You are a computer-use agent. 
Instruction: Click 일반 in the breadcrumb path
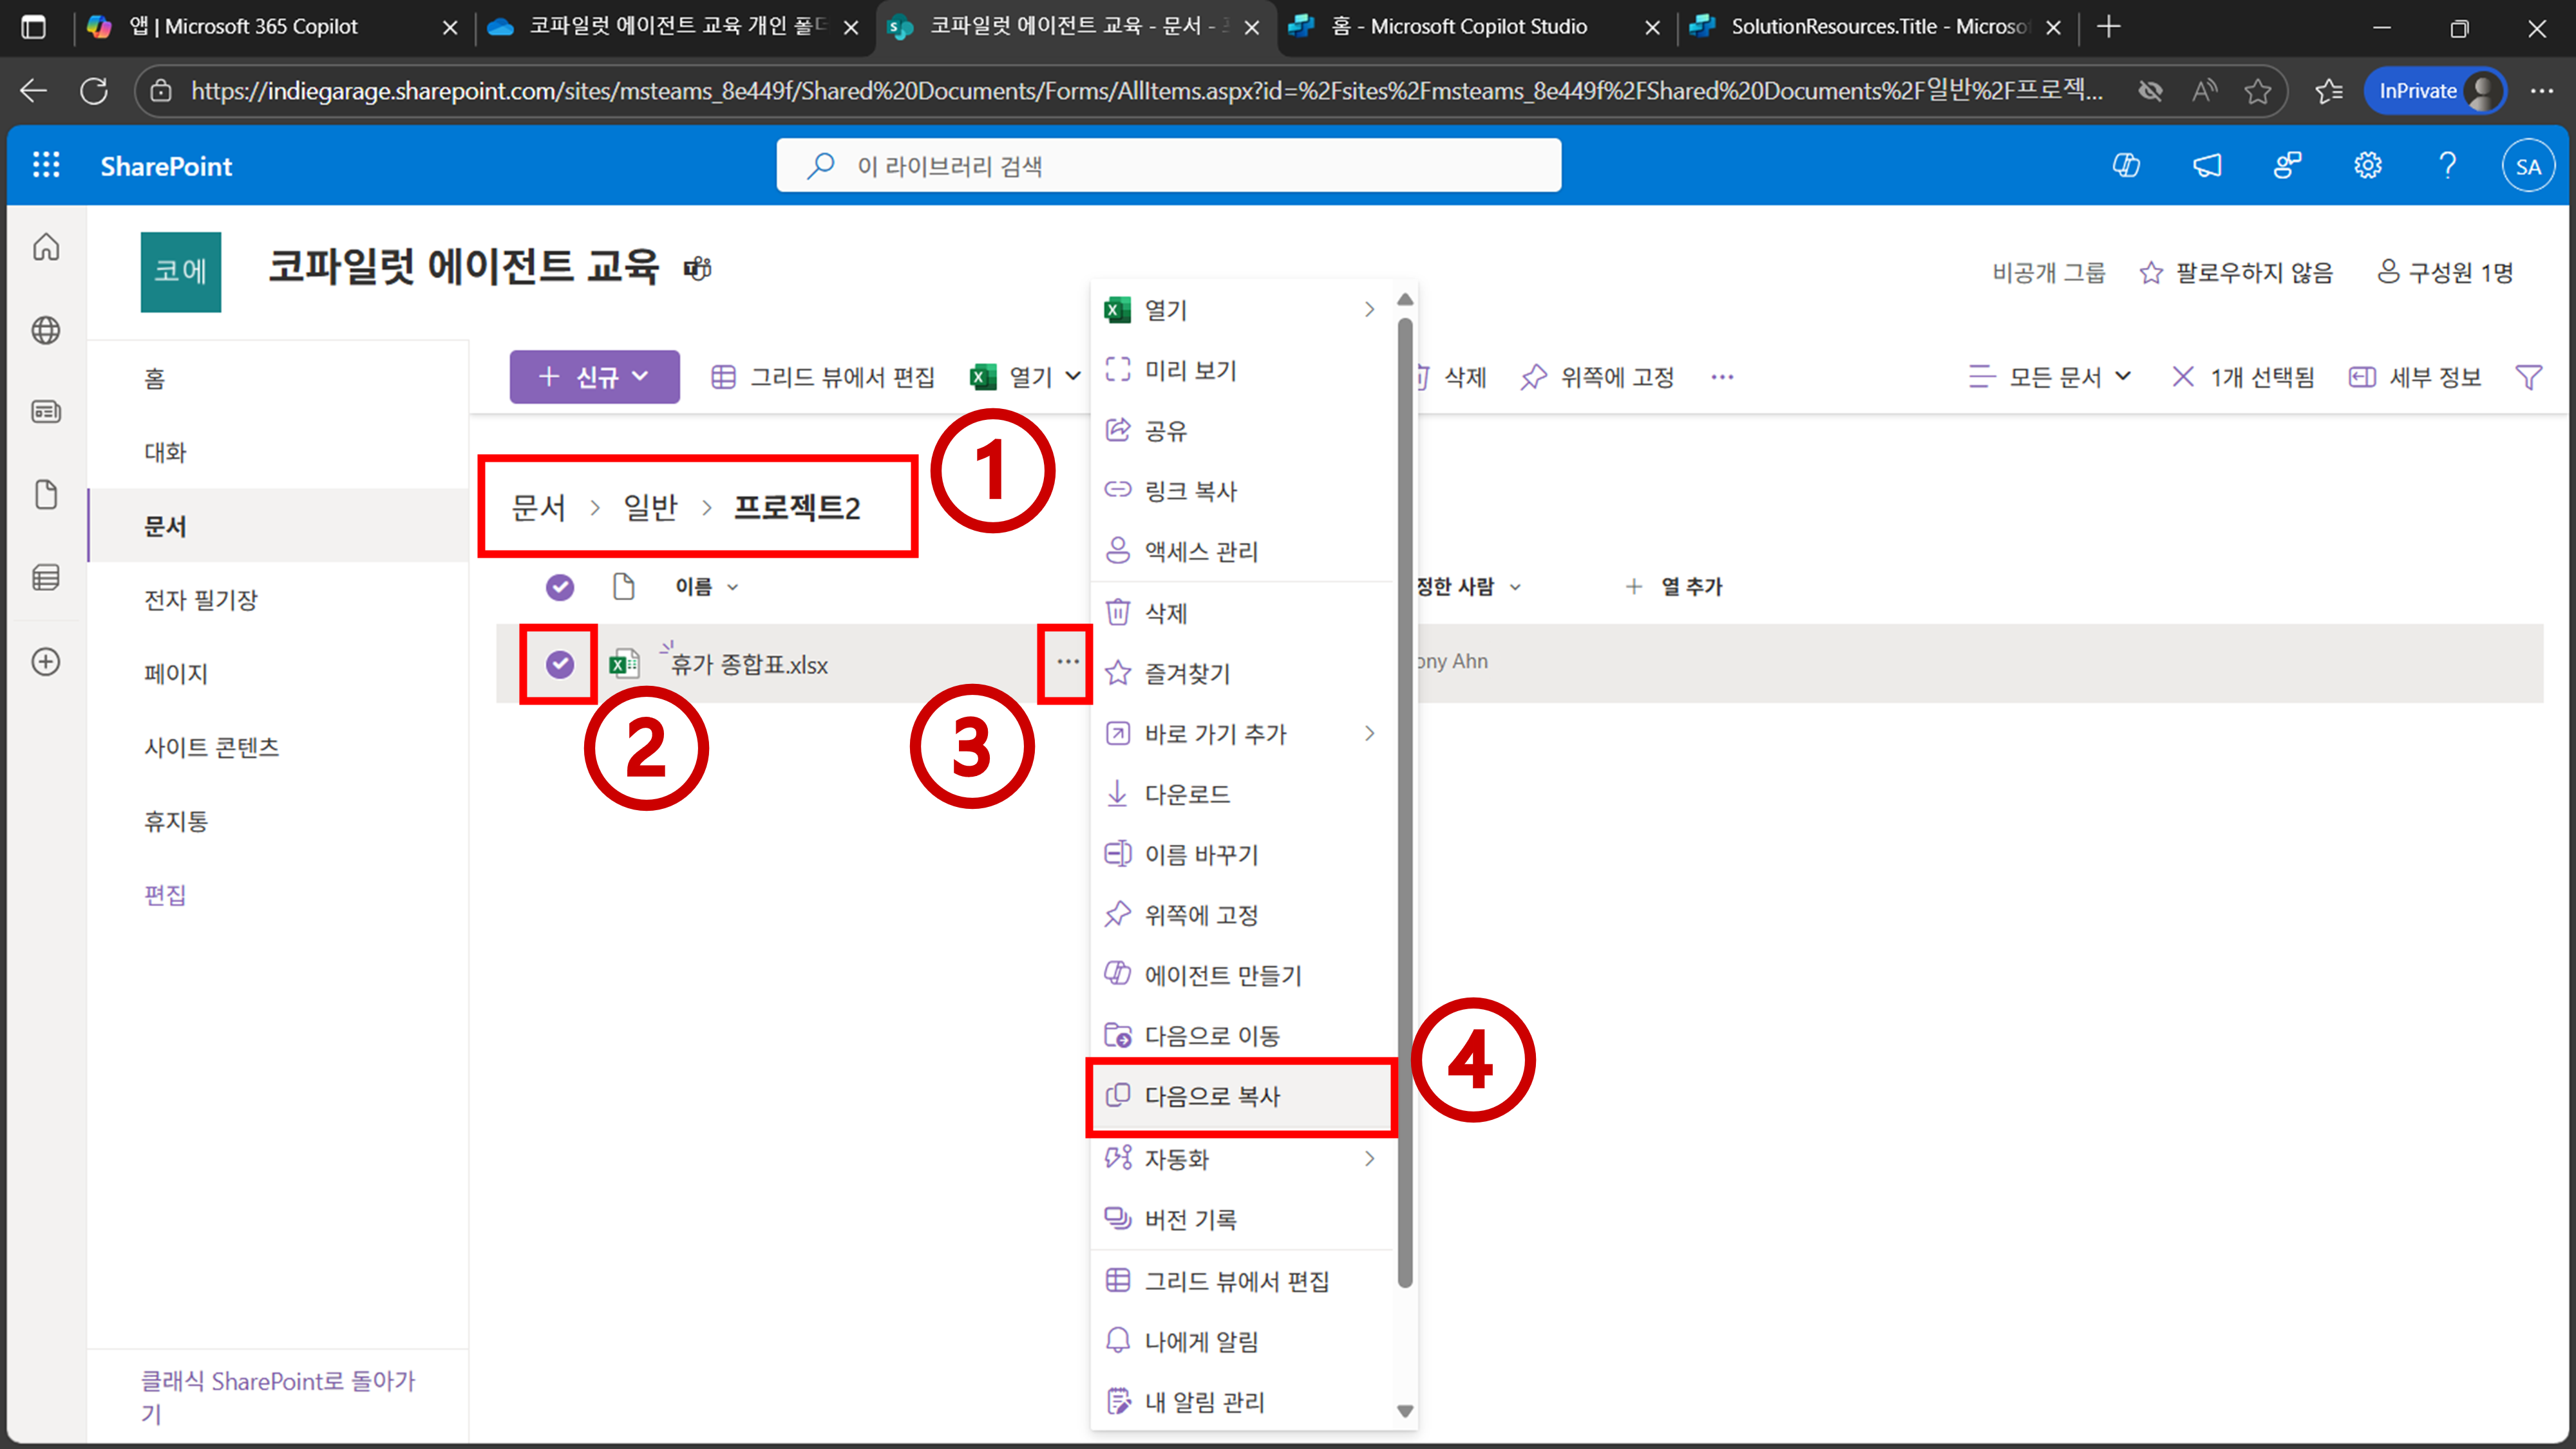coord(650,508)
